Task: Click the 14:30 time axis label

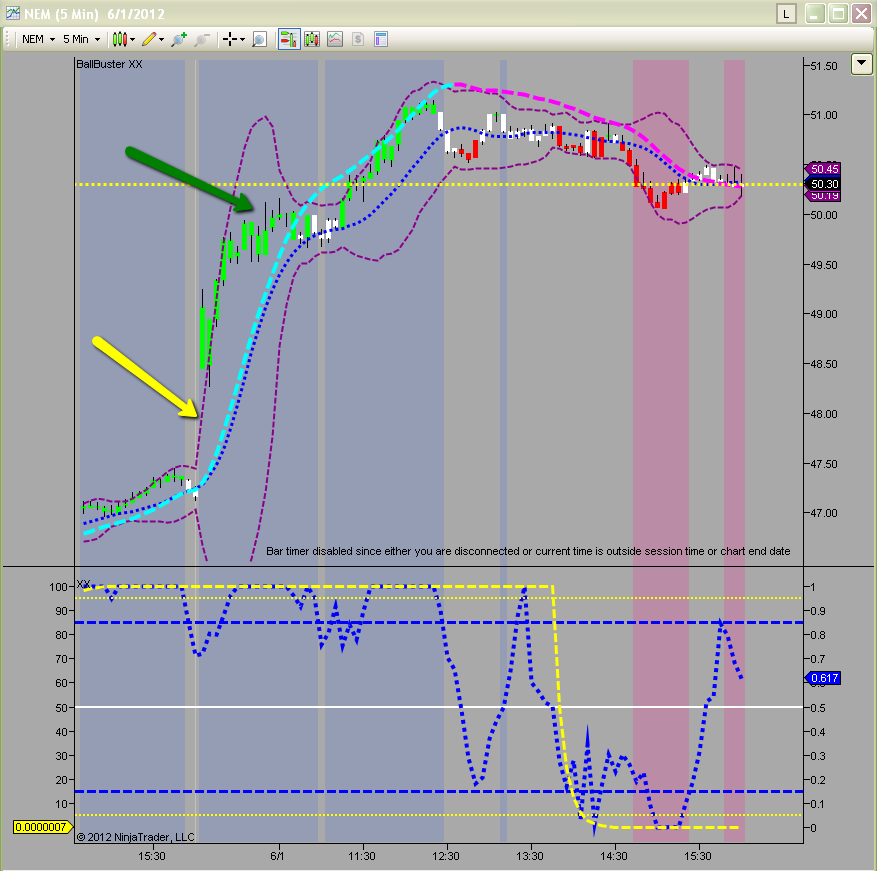Action: pyautogui.click(x=614, y=856)
